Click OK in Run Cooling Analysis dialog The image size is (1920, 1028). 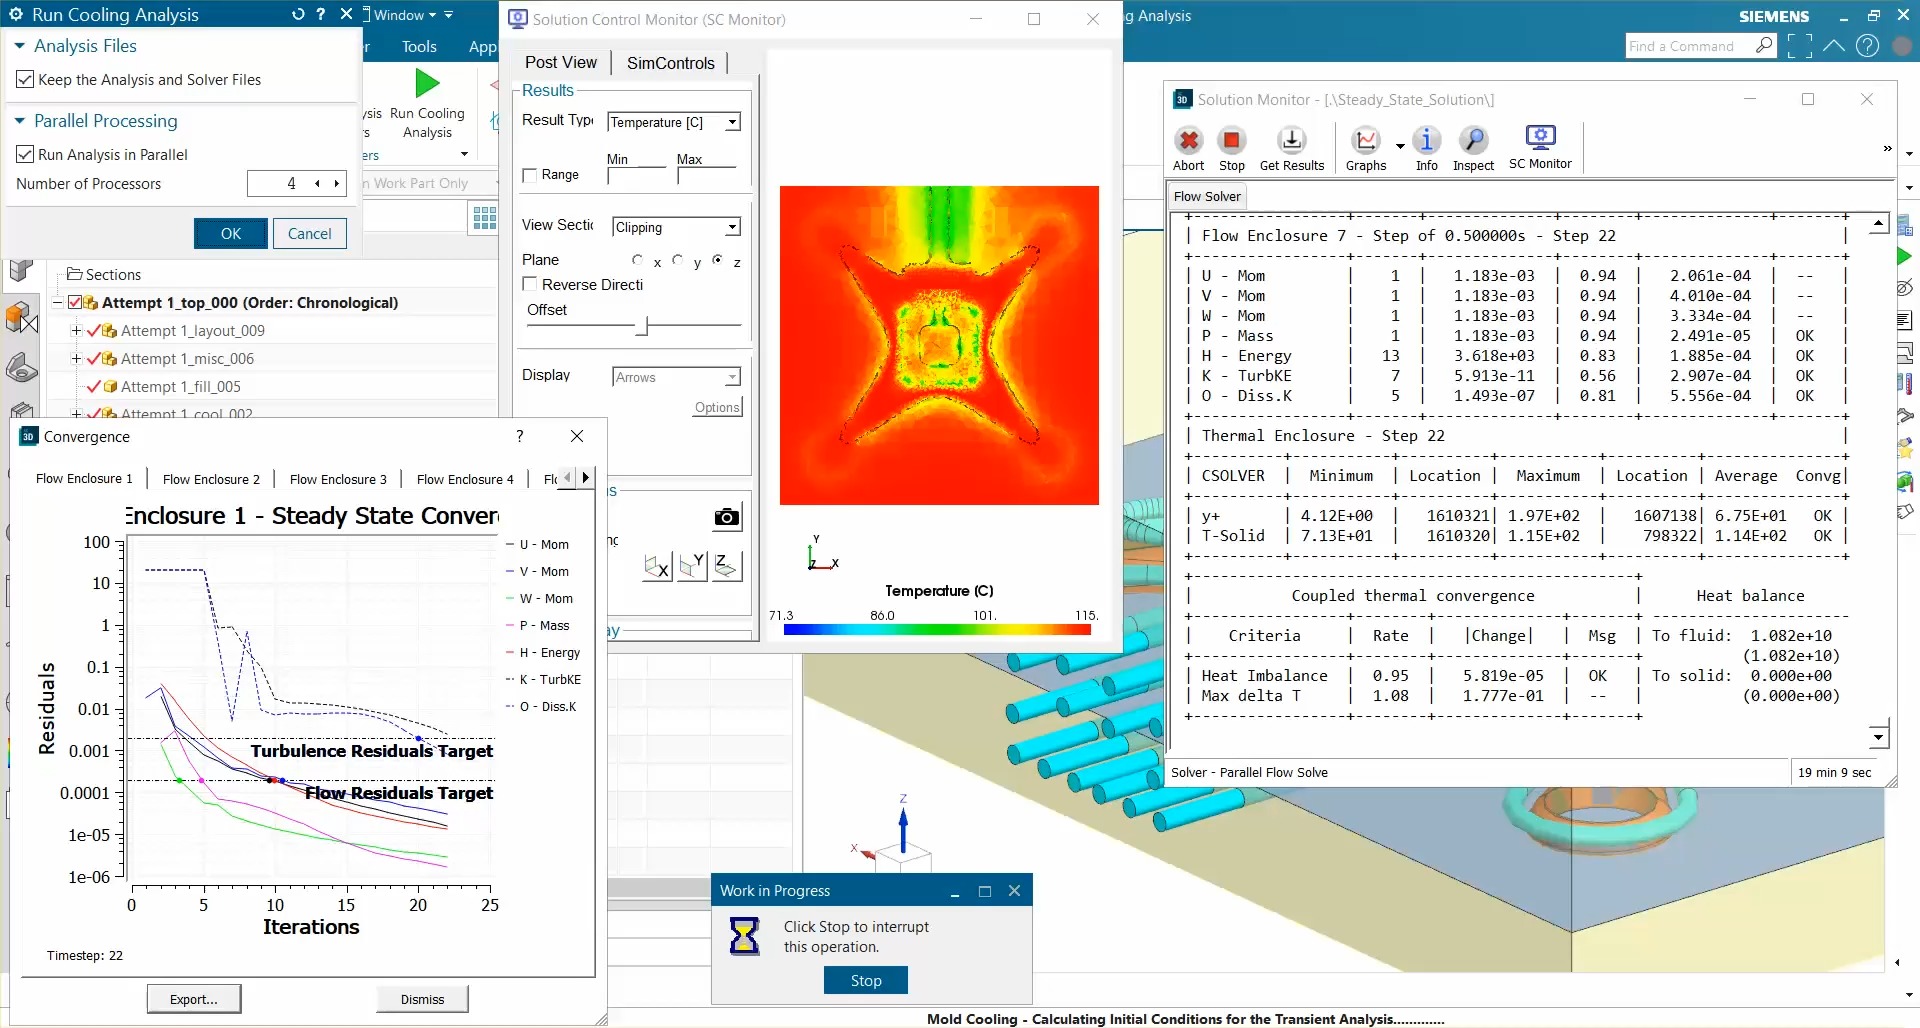(231, 233)
